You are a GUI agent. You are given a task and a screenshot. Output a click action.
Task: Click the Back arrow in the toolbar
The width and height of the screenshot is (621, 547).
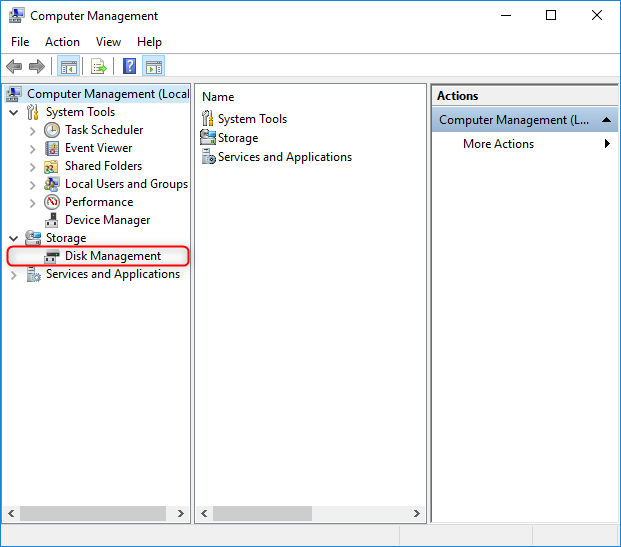coord(14,67)
